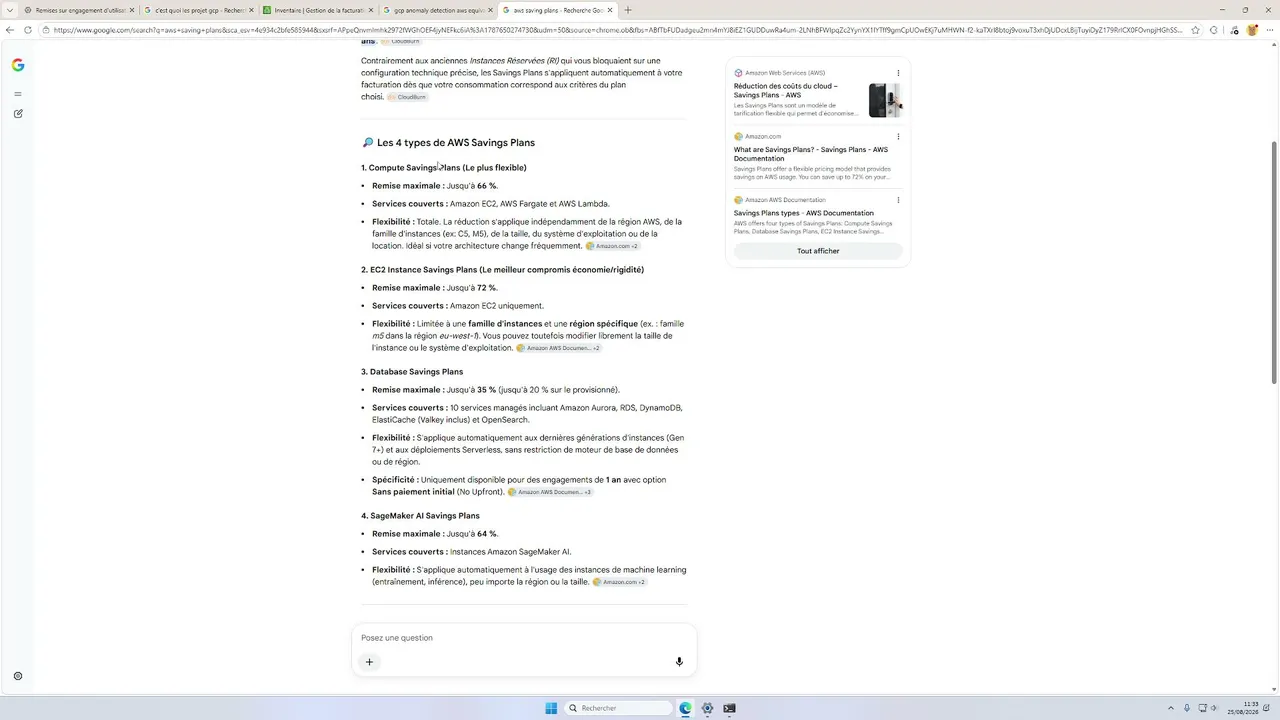Screen dimensions: 1280x720
Task: Open 'What are Savings Plans?' documentation link
Action: pos(811,154)
